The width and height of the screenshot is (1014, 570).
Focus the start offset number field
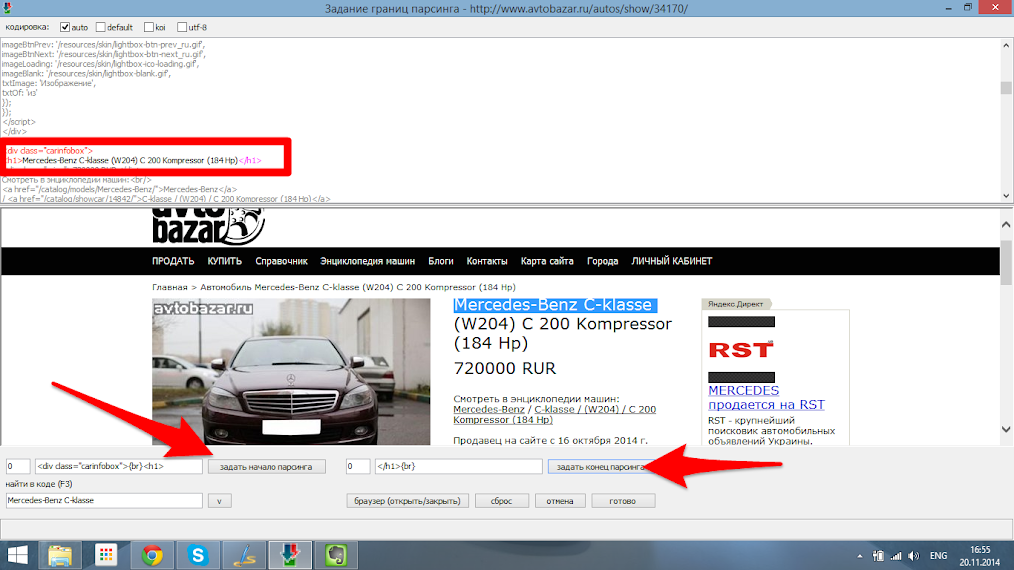tap(18, 466)
